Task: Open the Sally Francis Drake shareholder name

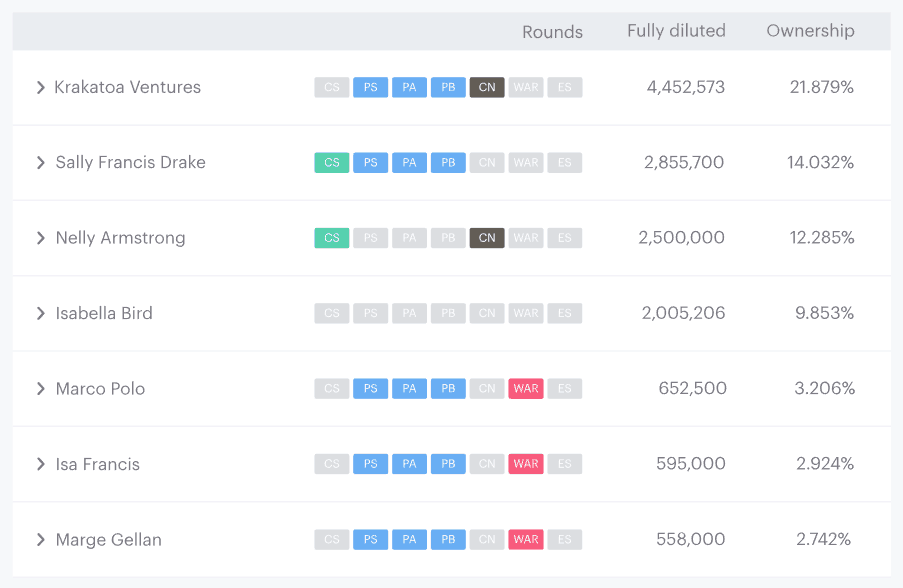Action: point(130,163)
